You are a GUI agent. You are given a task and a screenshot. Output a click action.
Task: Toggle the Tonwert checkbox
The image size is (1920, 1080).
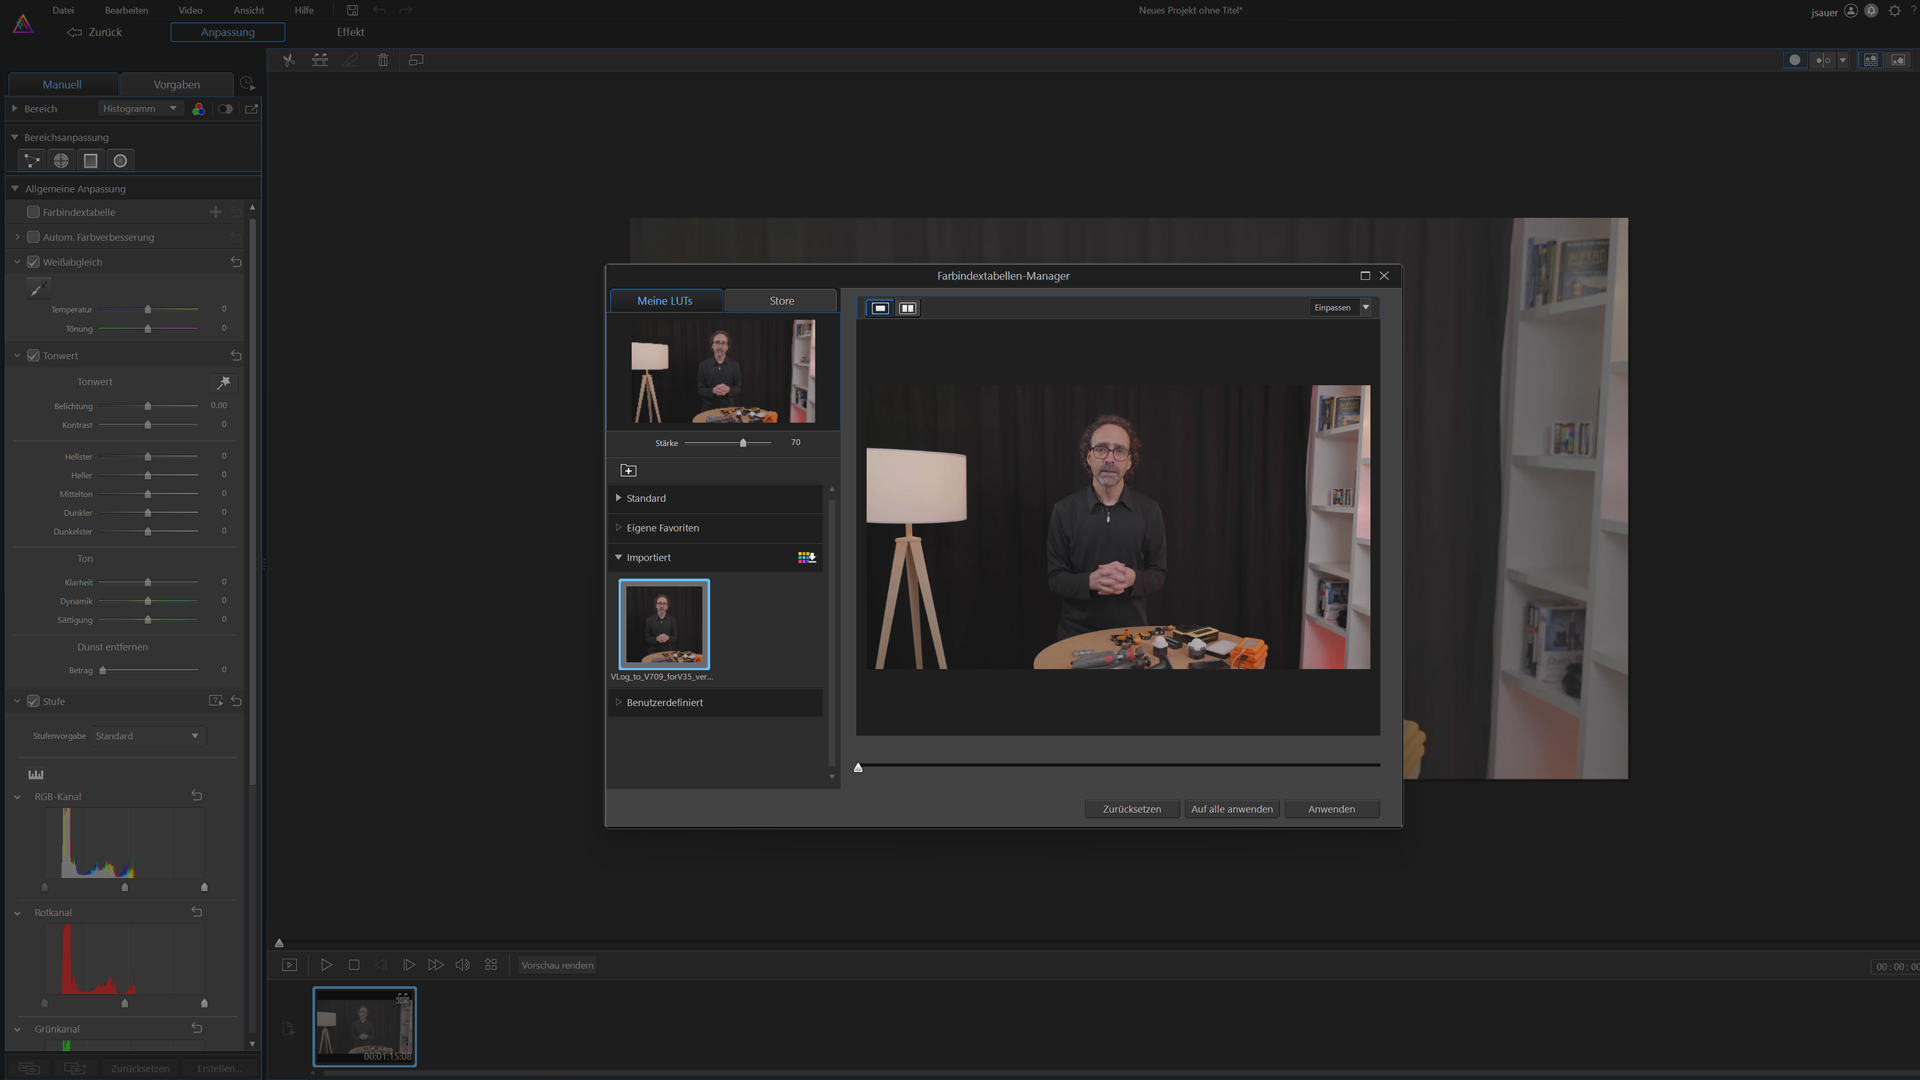[33, 356]
